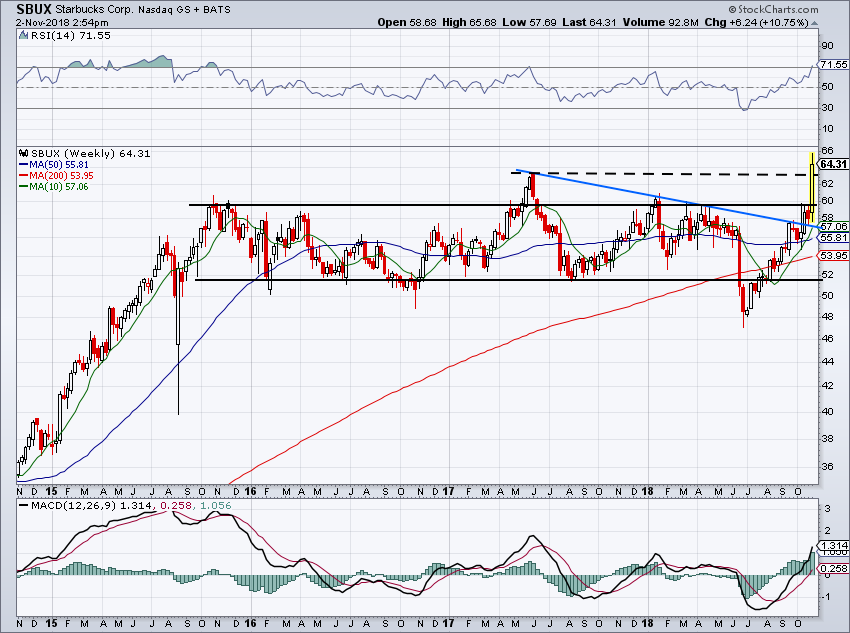This screenshot has height=633, width=850.
Task: Click the Volume 92.8M figure
Action: coord(661,22)
